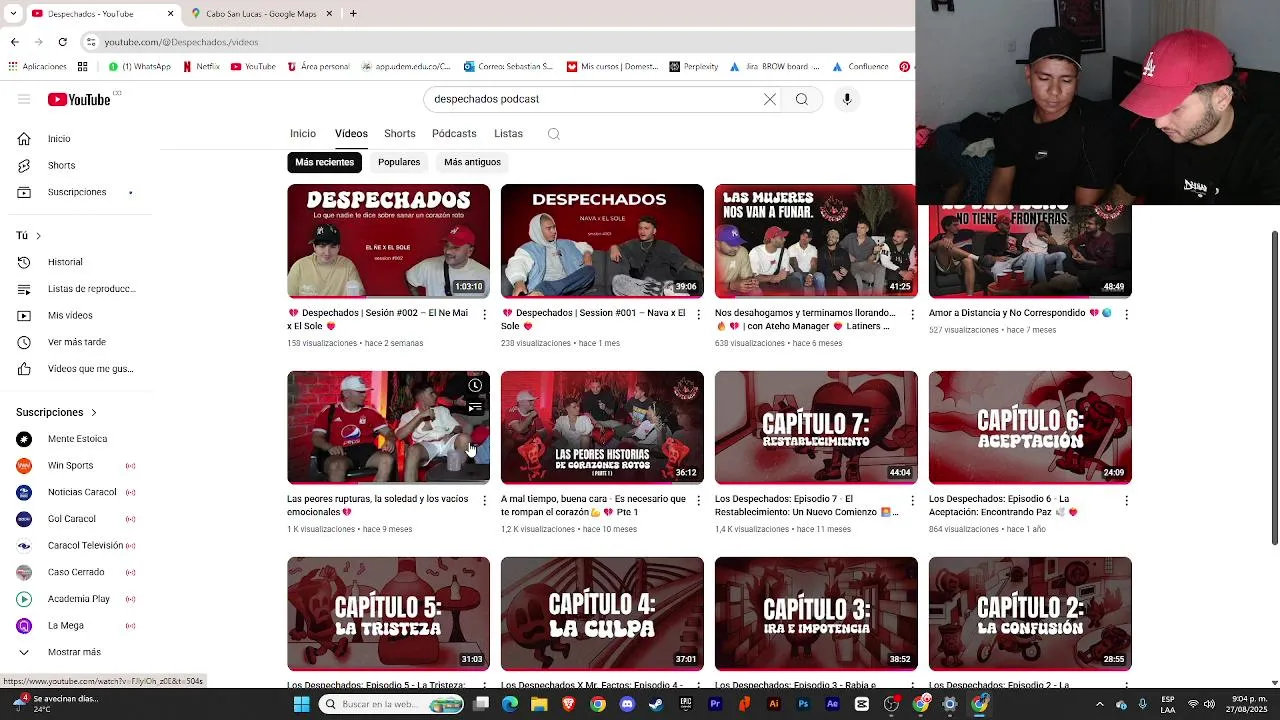This screenshot has width=1280, height=720.
Task: Open options menu for Sesión #002 video
Action: point(485,314)
